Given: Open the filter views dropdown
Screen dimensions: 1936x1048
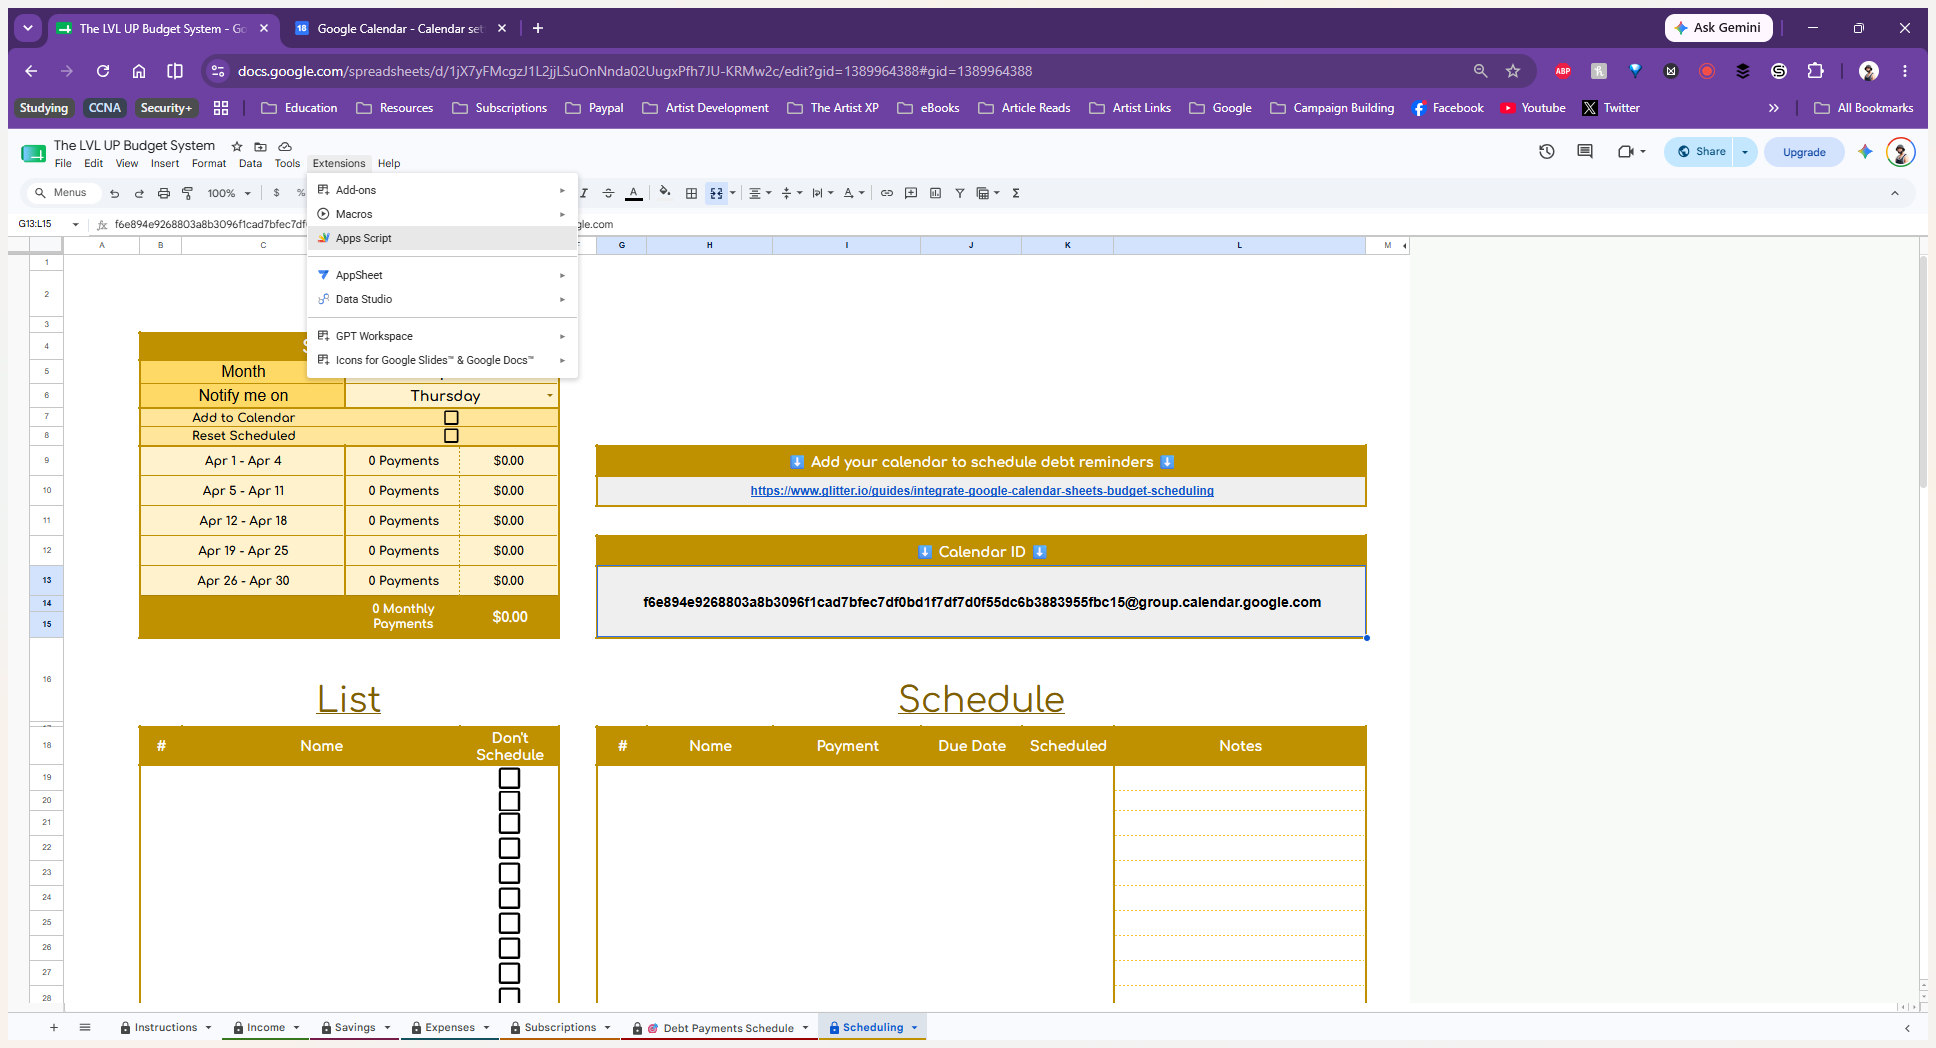Looking at the screenshot, I should 988,193.
